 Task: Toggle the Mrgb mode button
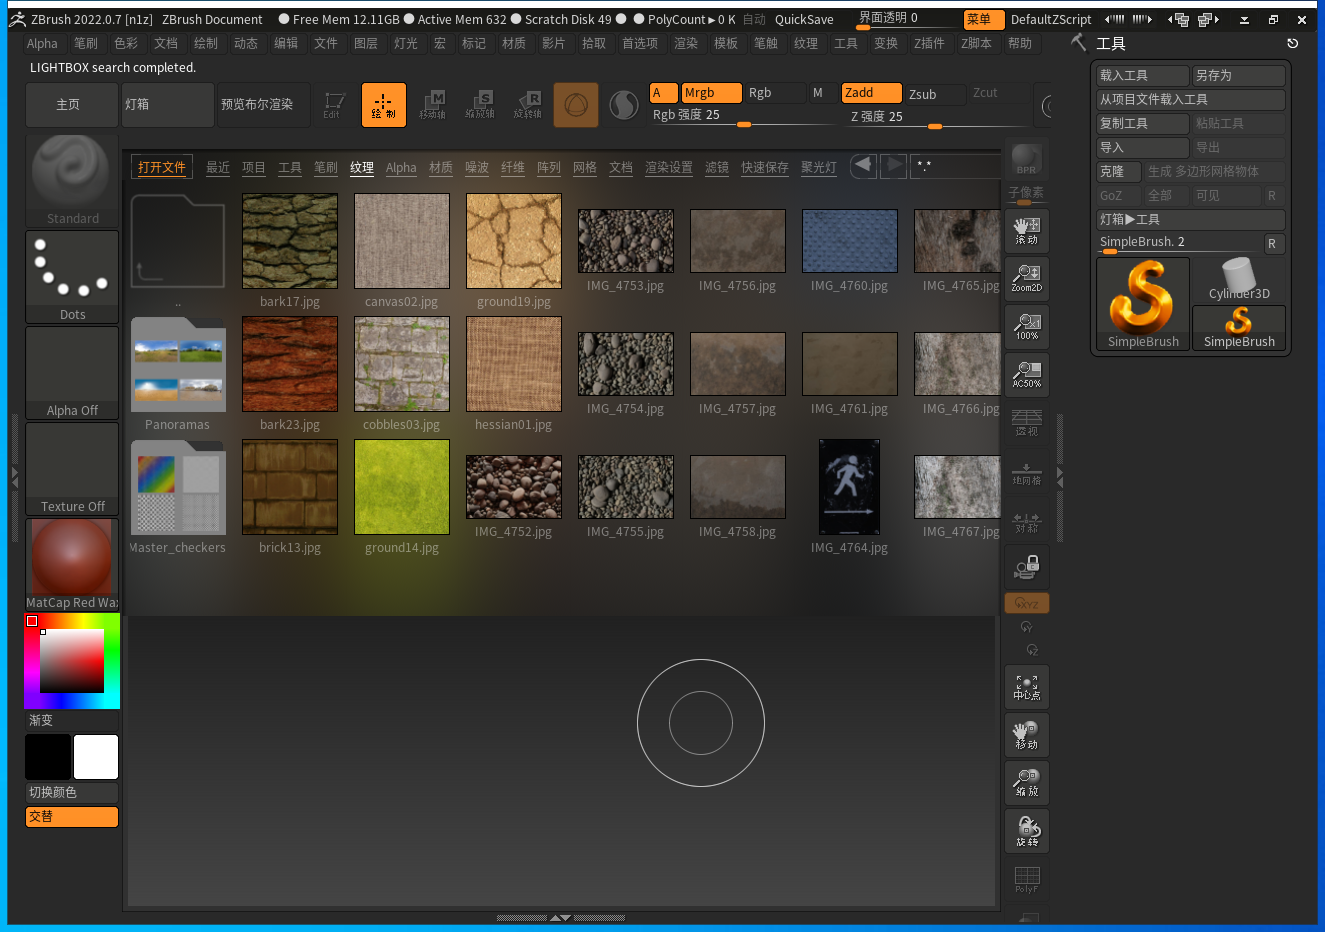pos(711,93)
